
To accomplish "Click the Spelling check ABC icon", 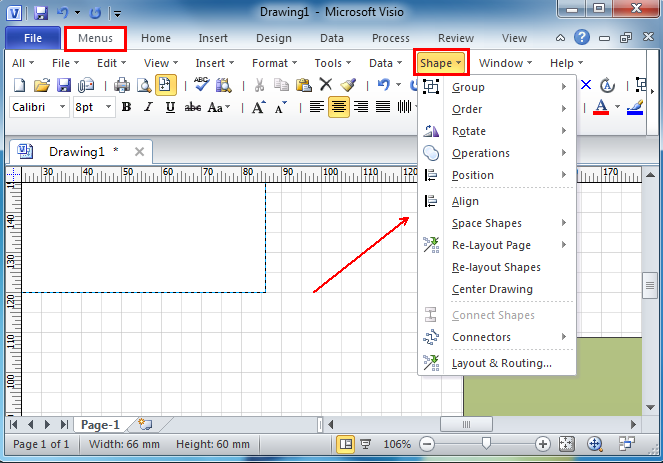I will tap(201, 84).
